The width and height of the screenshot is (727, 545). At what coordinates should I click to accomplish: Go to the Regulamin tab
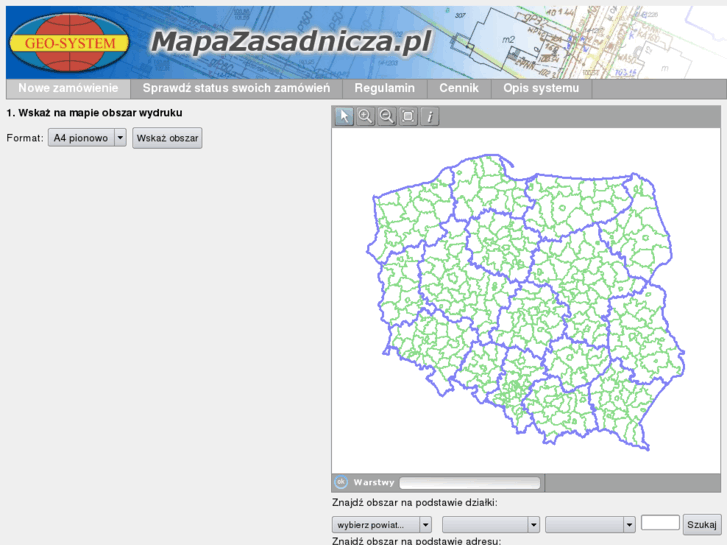(x=385, y=88)
